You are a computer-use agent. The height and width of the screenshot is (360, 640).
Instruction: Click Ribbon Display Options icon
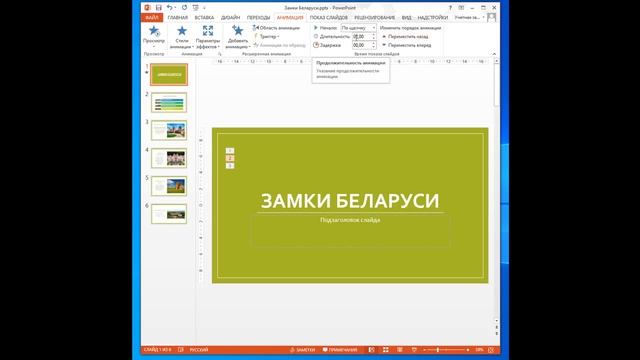click(x=461, y=8)
